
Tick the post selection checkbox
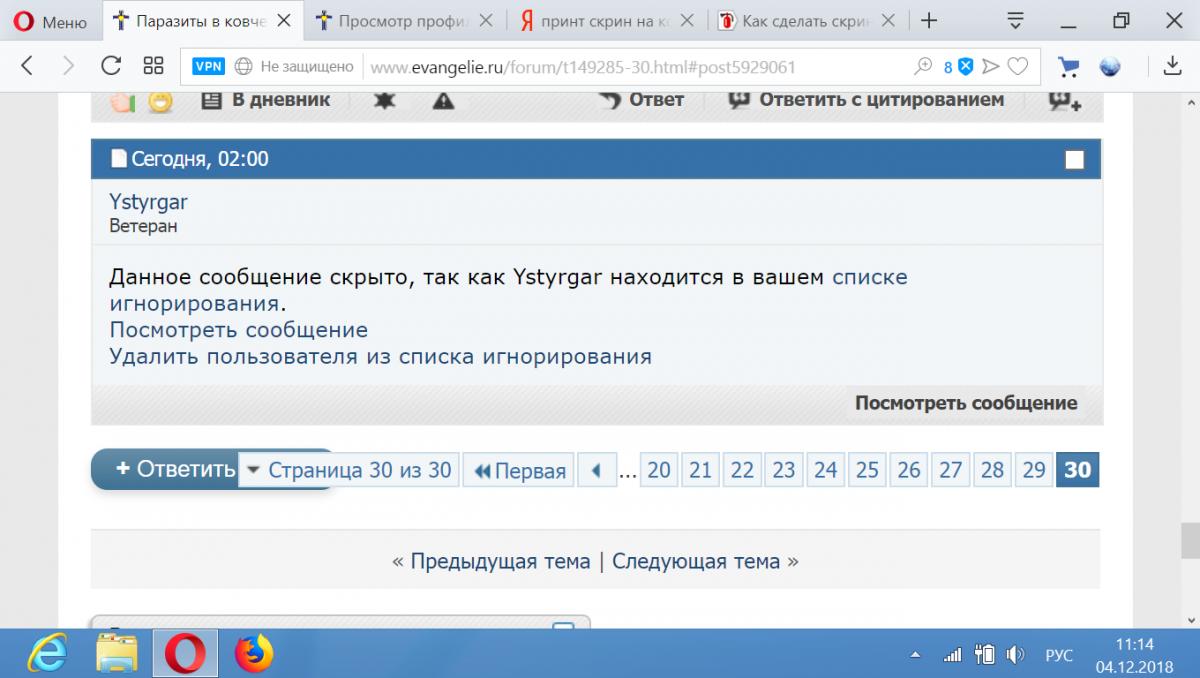(1074, 159)
